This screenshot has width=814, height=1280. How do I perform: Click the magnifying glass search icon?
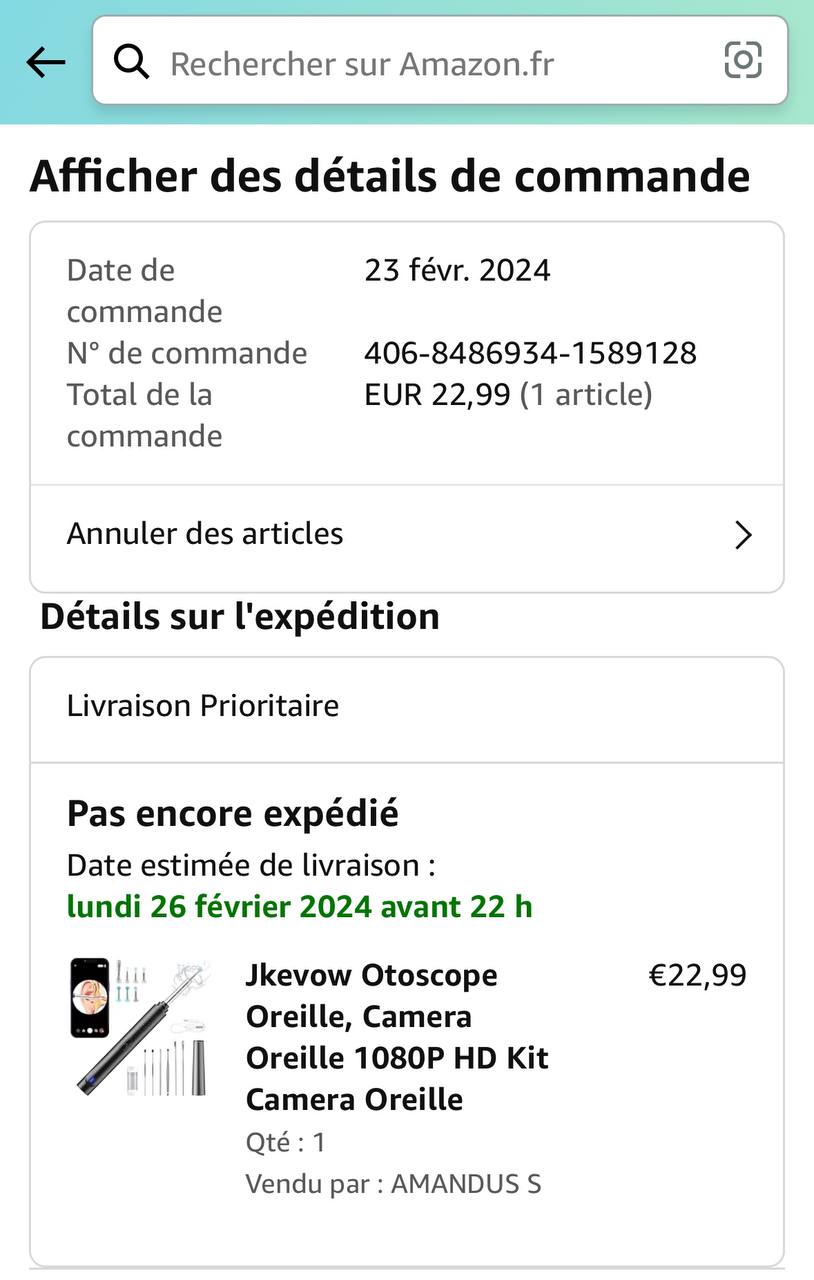(x=131, y=63)
